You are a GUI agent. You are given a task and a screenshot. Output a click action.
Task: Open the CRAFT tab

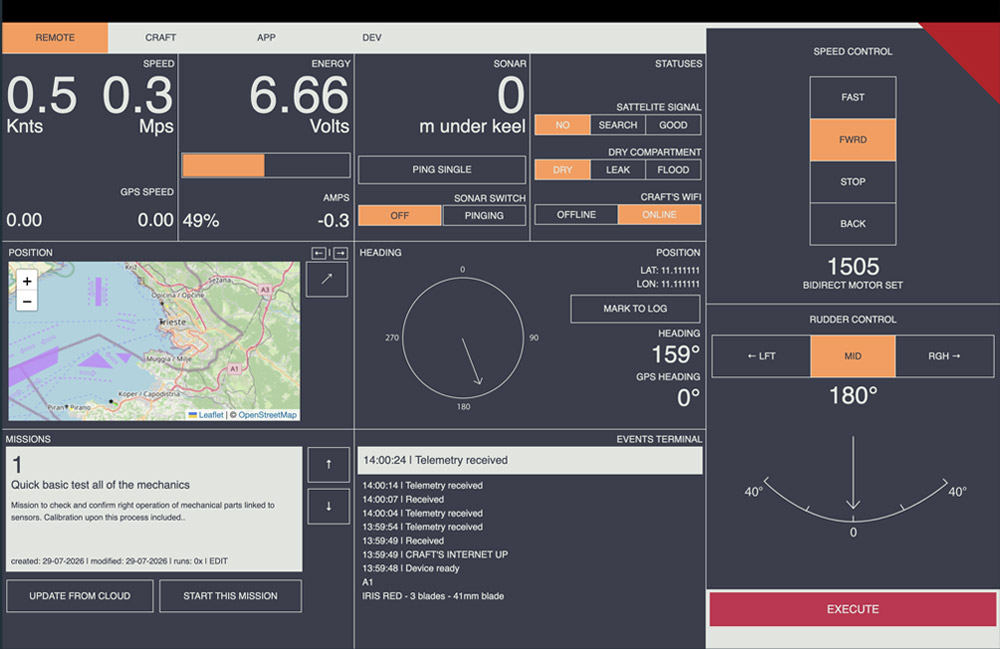pos(161,38)
